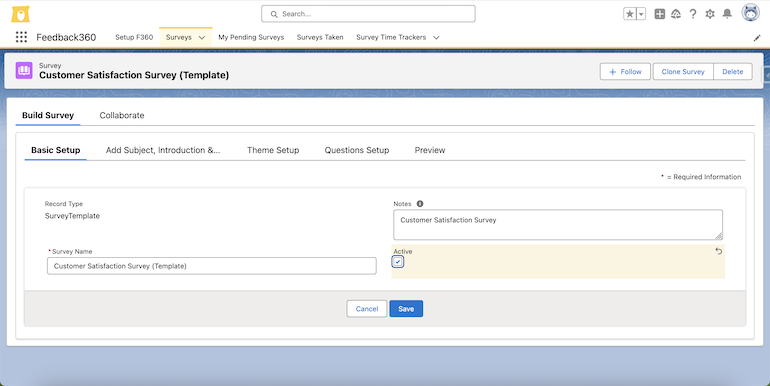770x386 pixels.
Task: Open Salesforce Guidance Center icon
Action: click(676, 14)
